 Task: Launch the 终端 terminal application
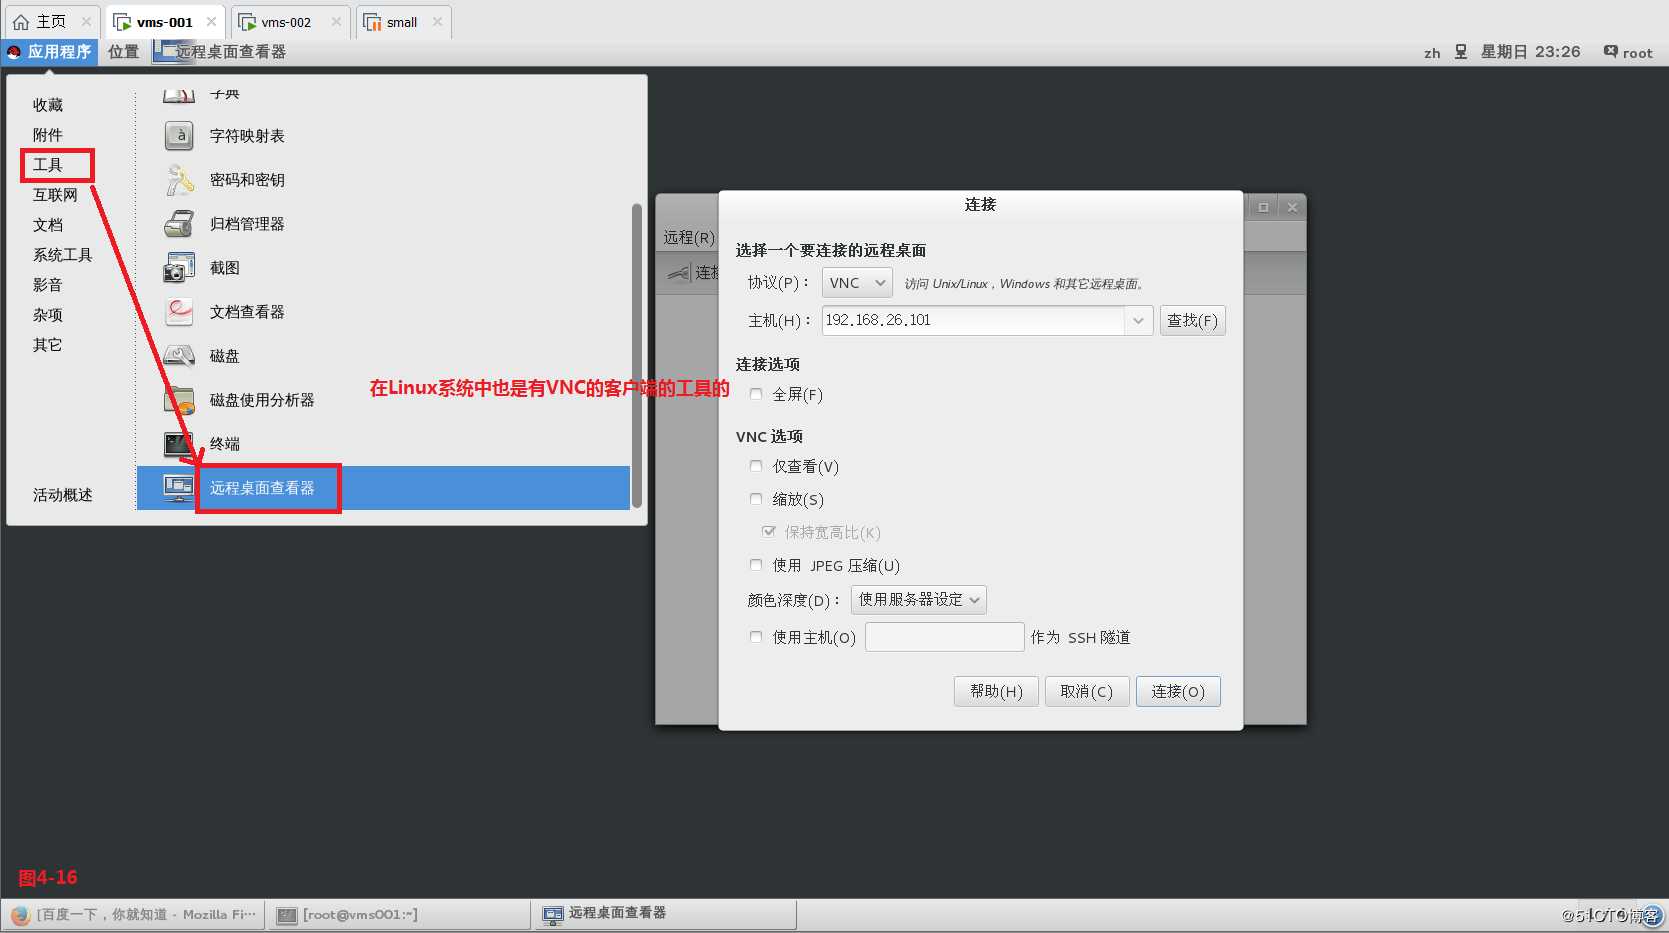click(x=222, y=443)
